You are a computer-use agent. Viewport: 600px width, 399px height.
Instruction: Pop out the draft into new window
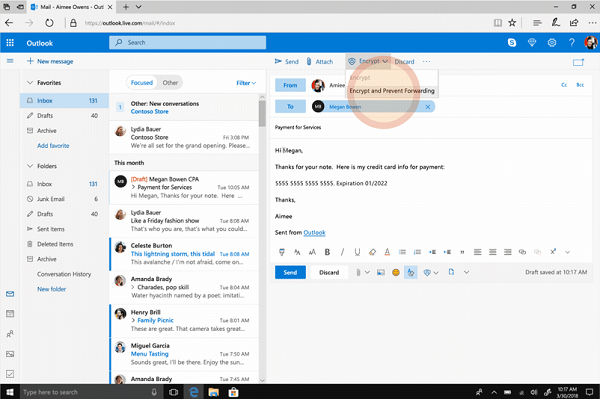point(578,62)
